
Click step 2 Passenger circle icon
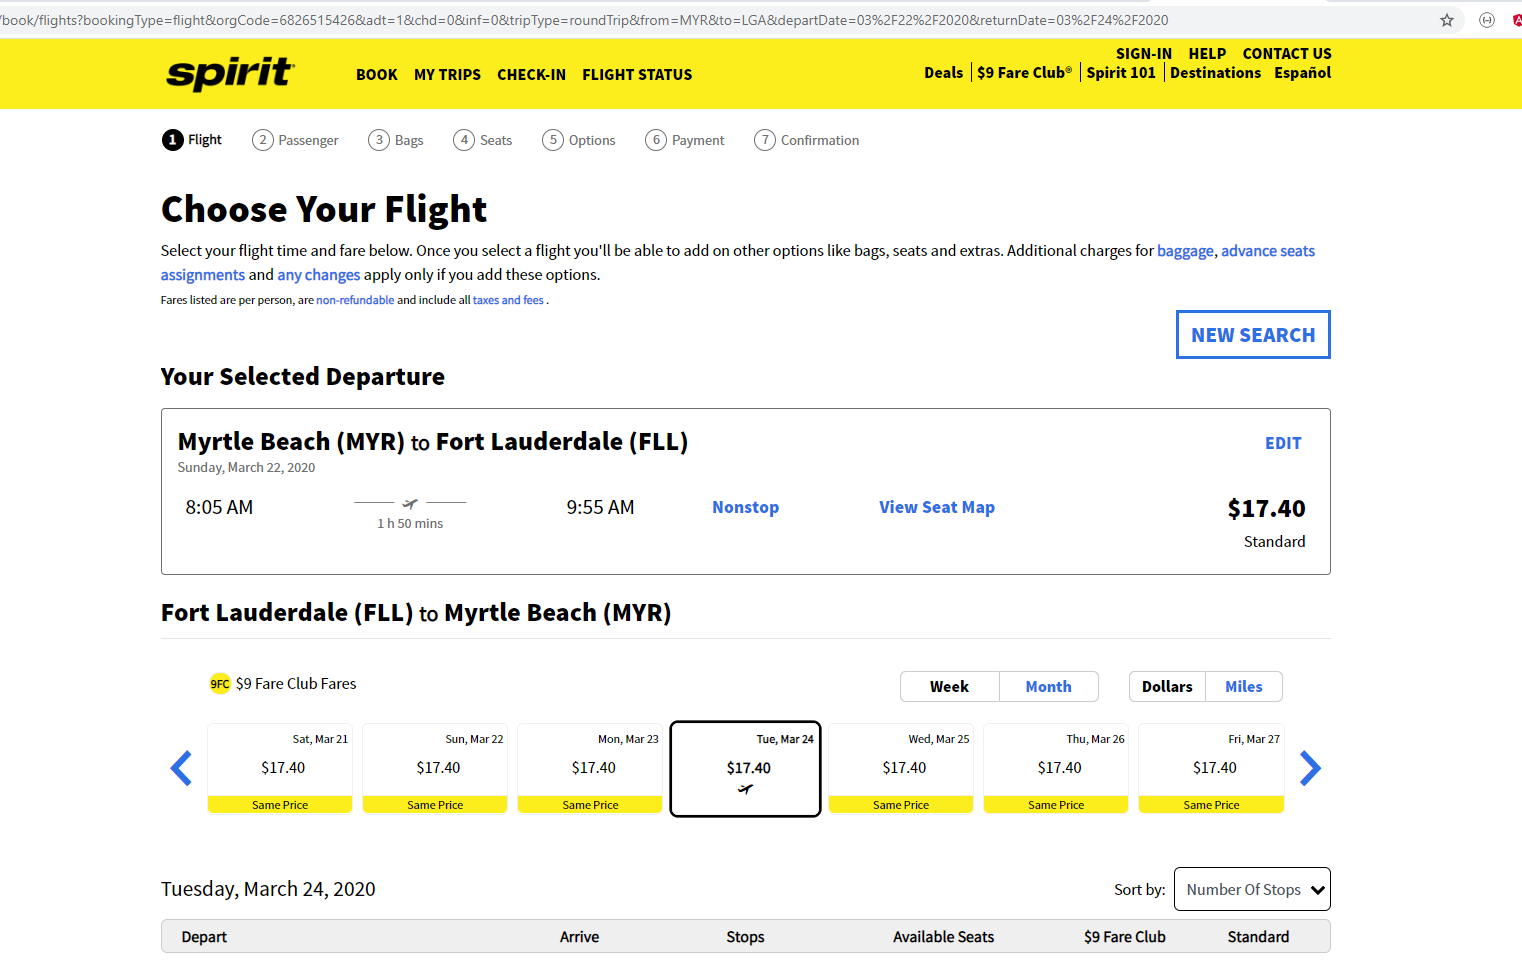[x=262, y=140]
